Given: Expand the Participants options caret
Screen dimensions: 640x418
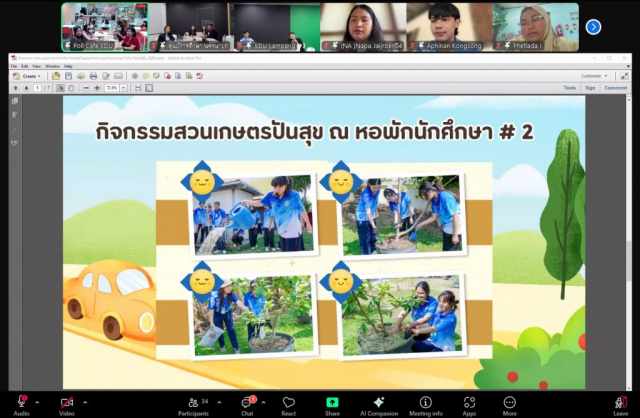Looking at the screenshot, I should (x=217, y=400).
